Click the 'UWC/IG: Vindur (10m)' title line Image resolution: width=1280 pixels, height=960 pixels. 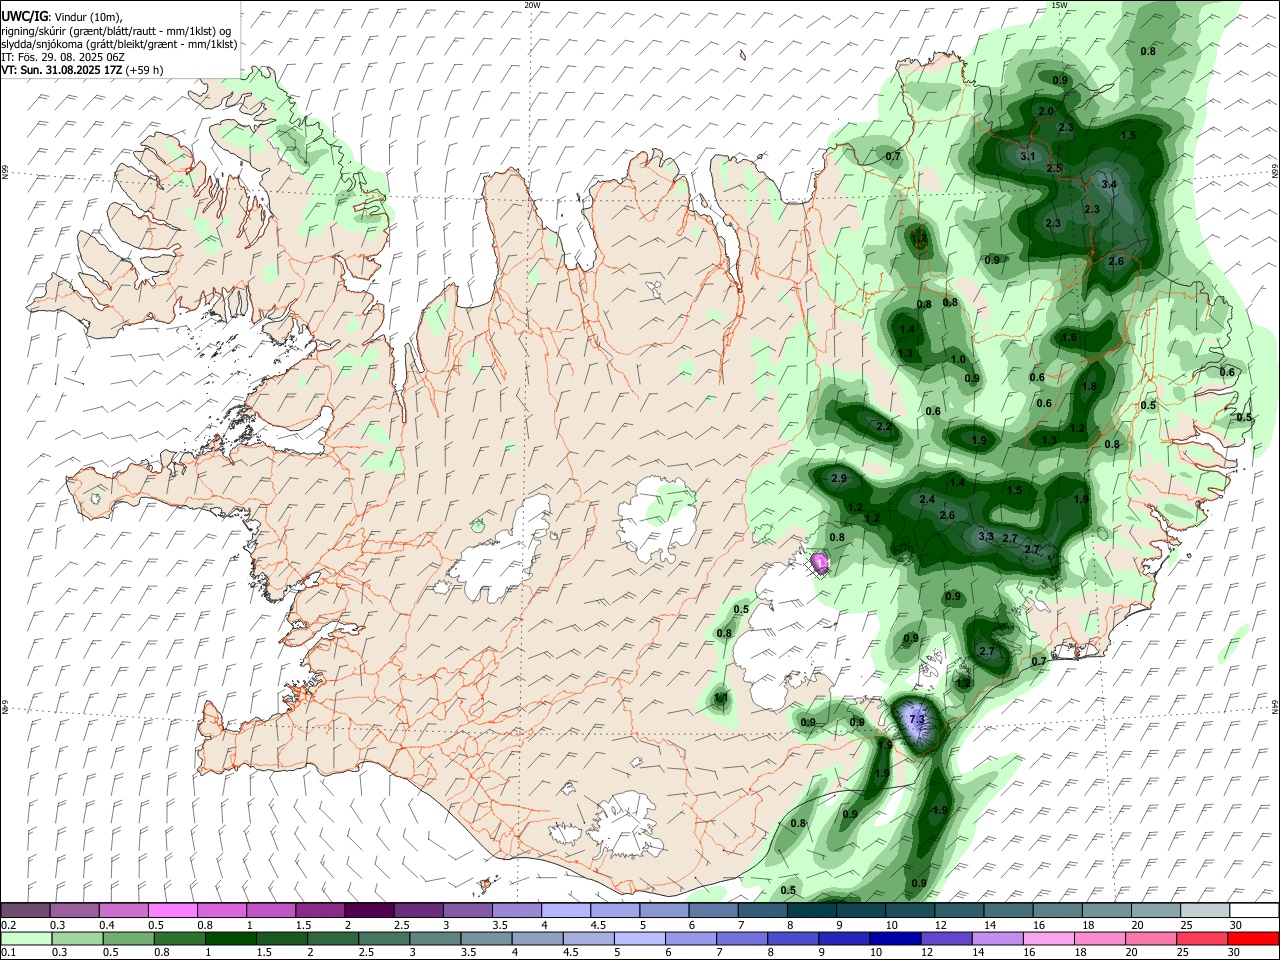(62, 17)
